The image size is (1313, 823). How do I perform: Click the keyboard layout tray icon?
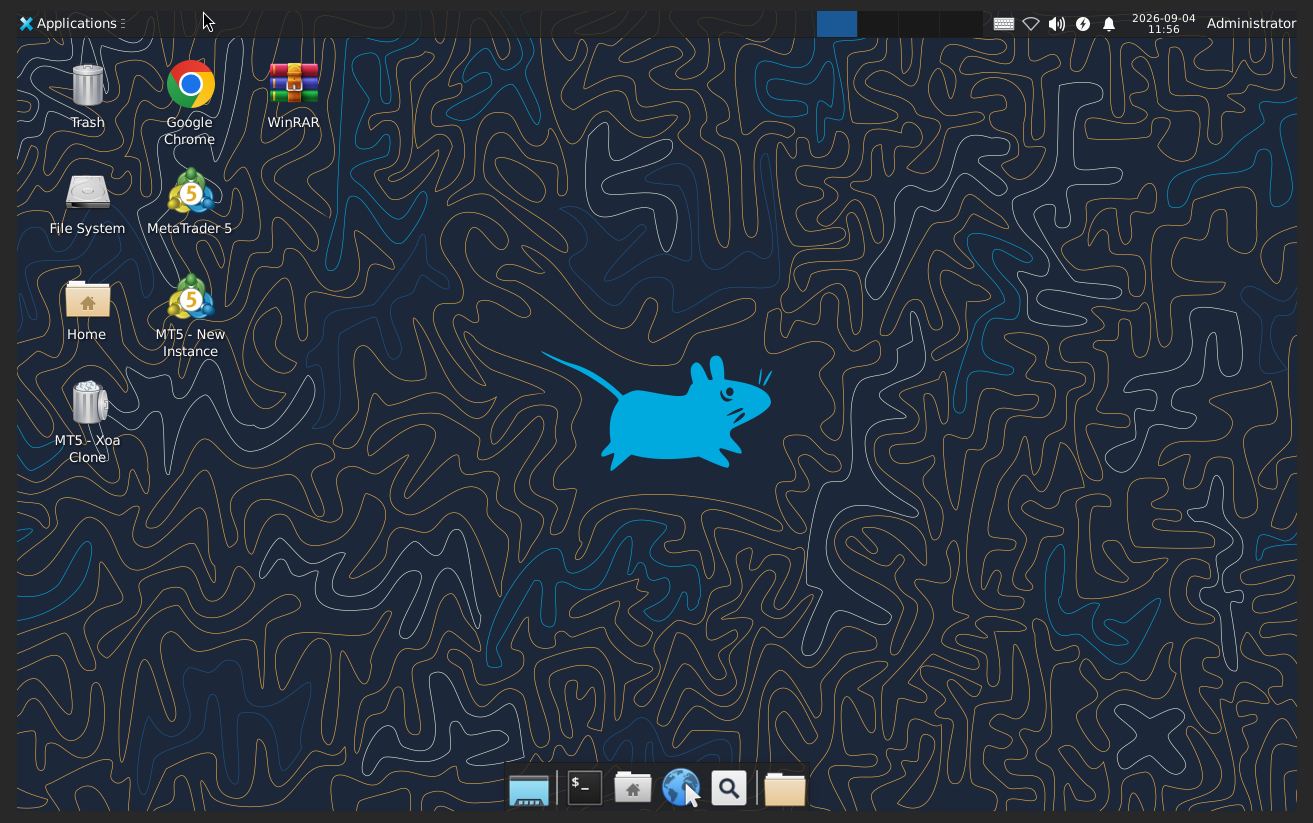(x=1004, y=24)
